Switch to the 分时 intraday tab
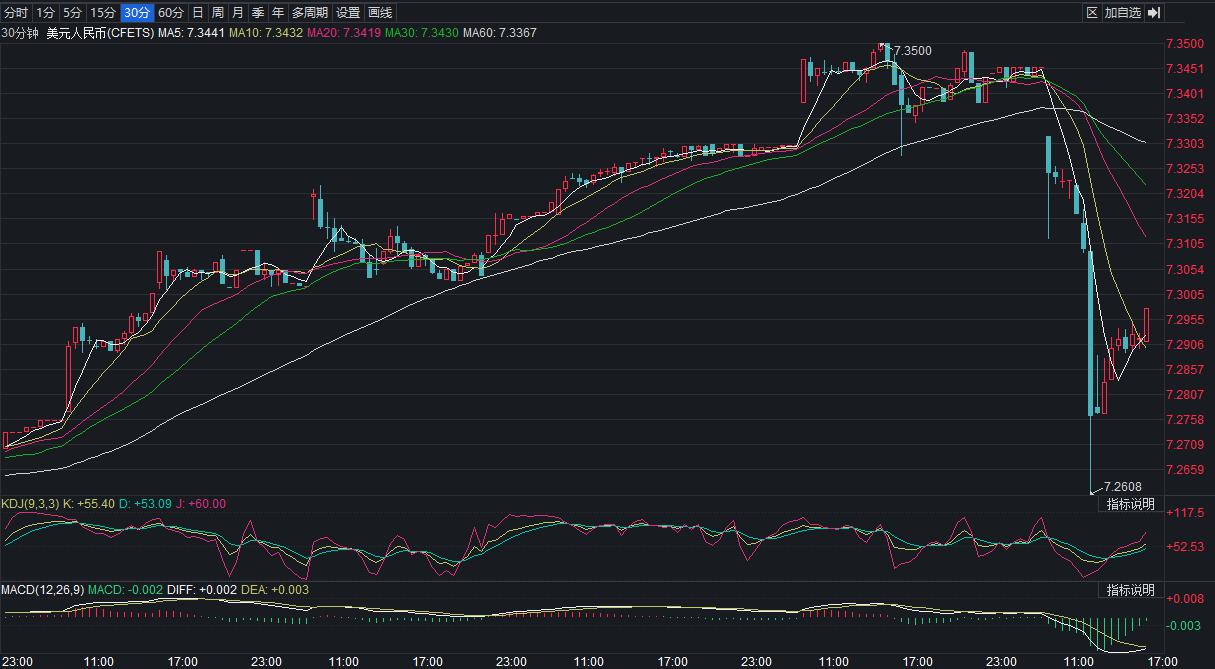The image size is (1215, 669). [16, 13]
